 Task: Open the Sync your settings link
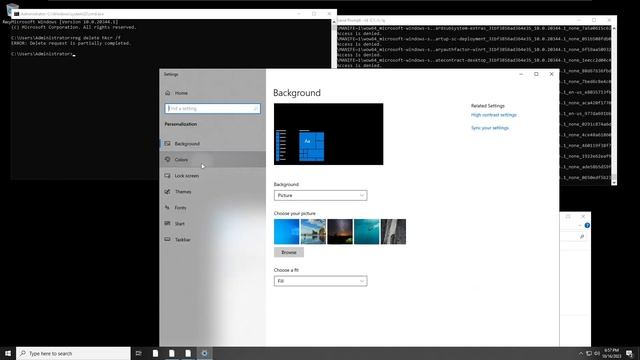pos(490,128)
